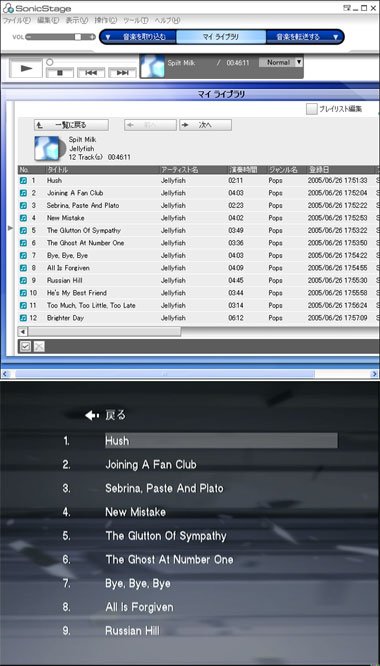Expand the 音楽を転送する right arrow
This screenshot has width=380, height=666.
335,37
